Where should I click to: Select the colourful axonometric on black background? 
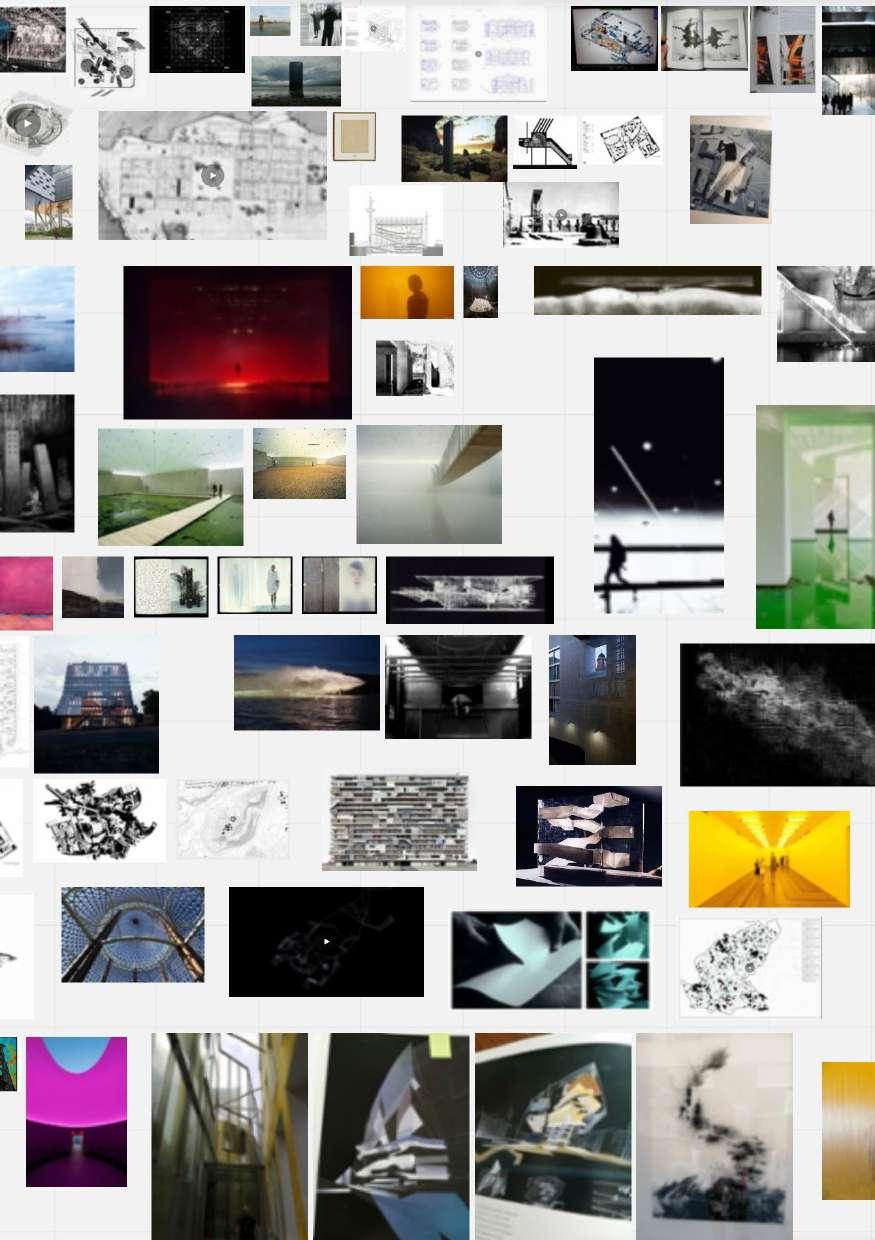[614, 38]
